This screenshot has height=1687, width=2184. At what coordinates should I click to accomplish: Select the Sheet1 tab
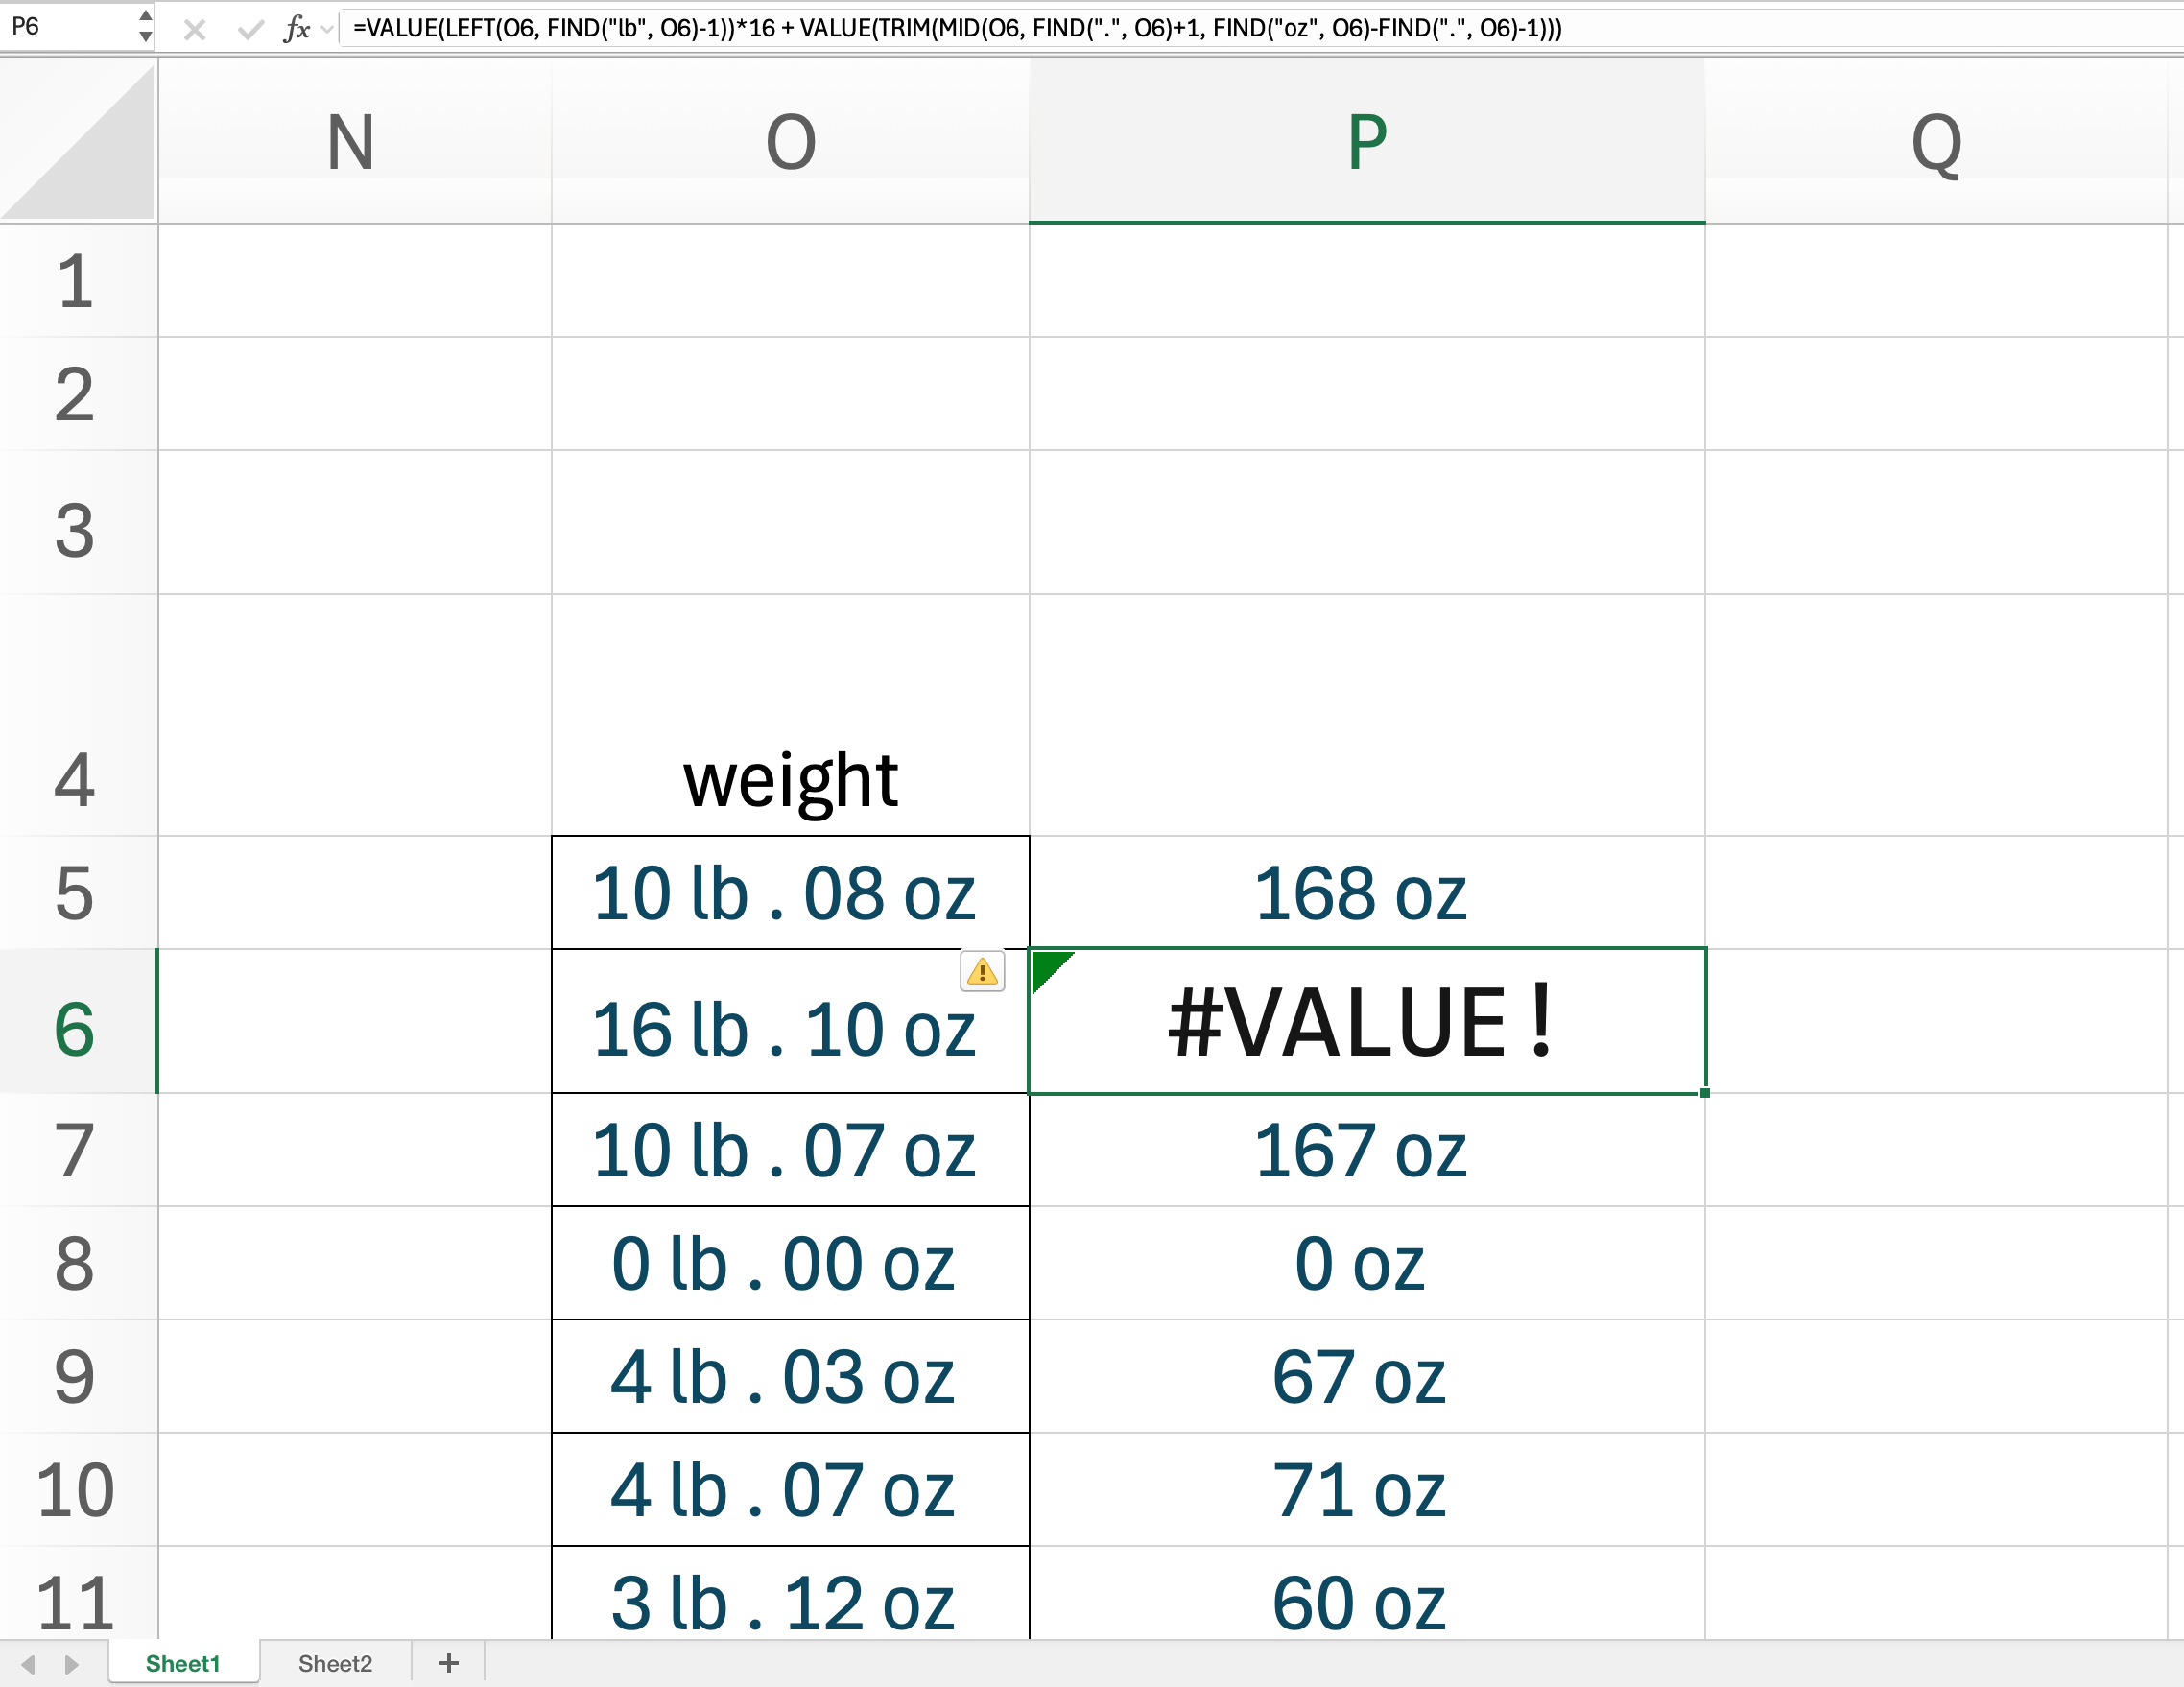tap(182, 1663)
